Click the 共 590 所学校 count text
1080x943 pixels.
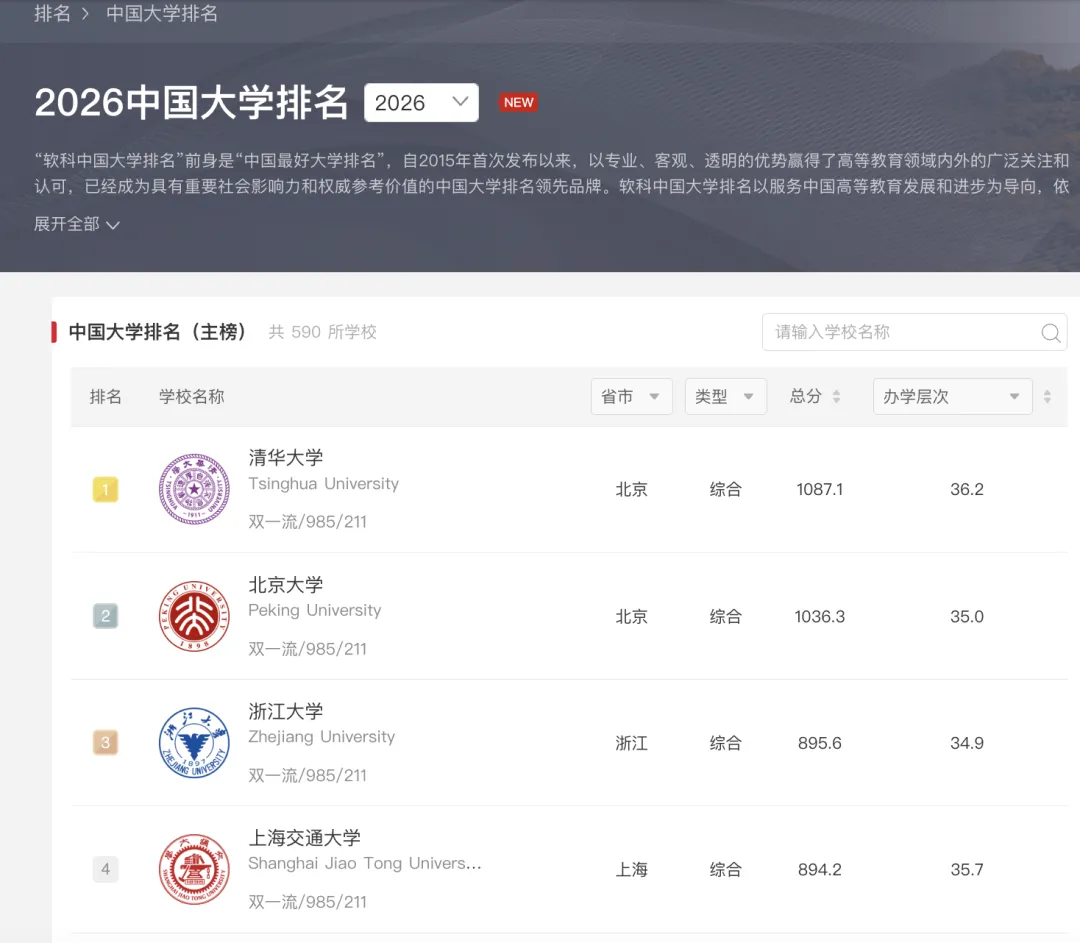pyautogui.click(x=322, y=332)
